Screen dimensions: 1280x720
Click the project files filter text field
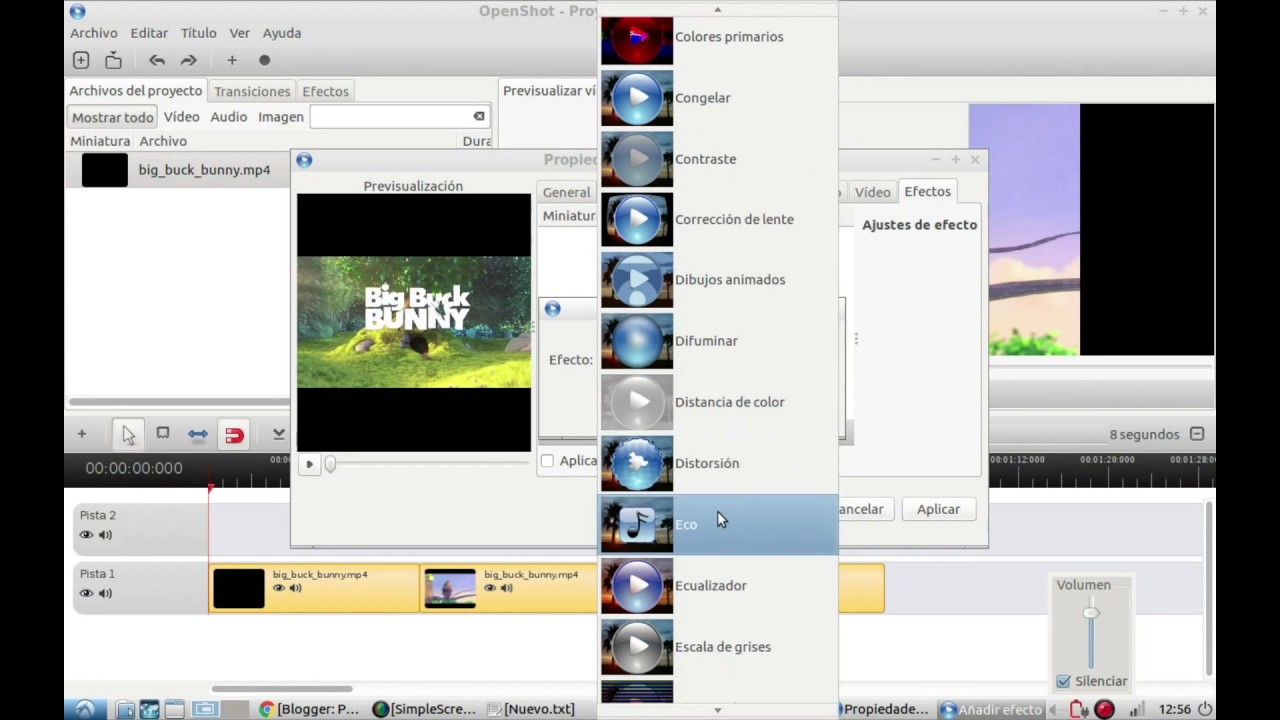point(399,116)
